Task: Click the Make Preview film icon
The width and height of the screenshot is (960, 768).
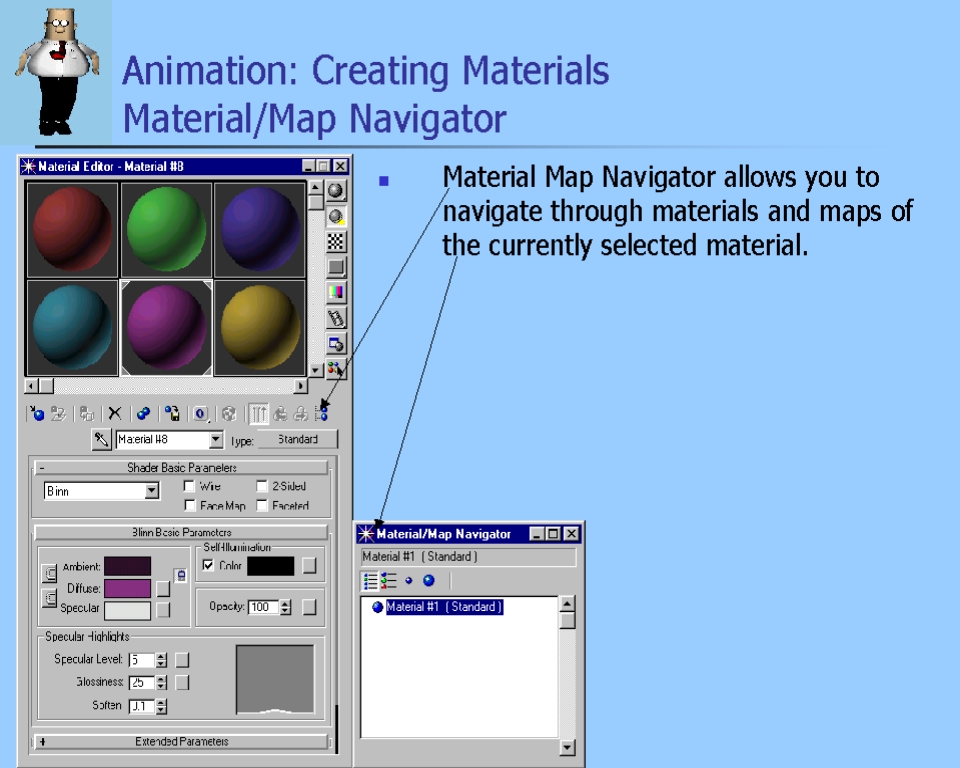Action: (x=336, y=319)
